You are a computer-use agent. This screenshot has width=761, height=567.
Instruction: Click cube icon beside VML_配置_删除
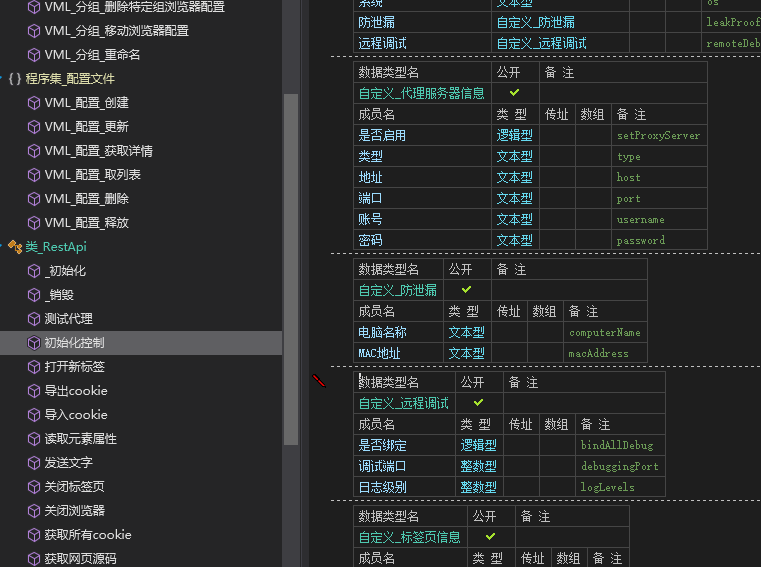tap(33, 199)
